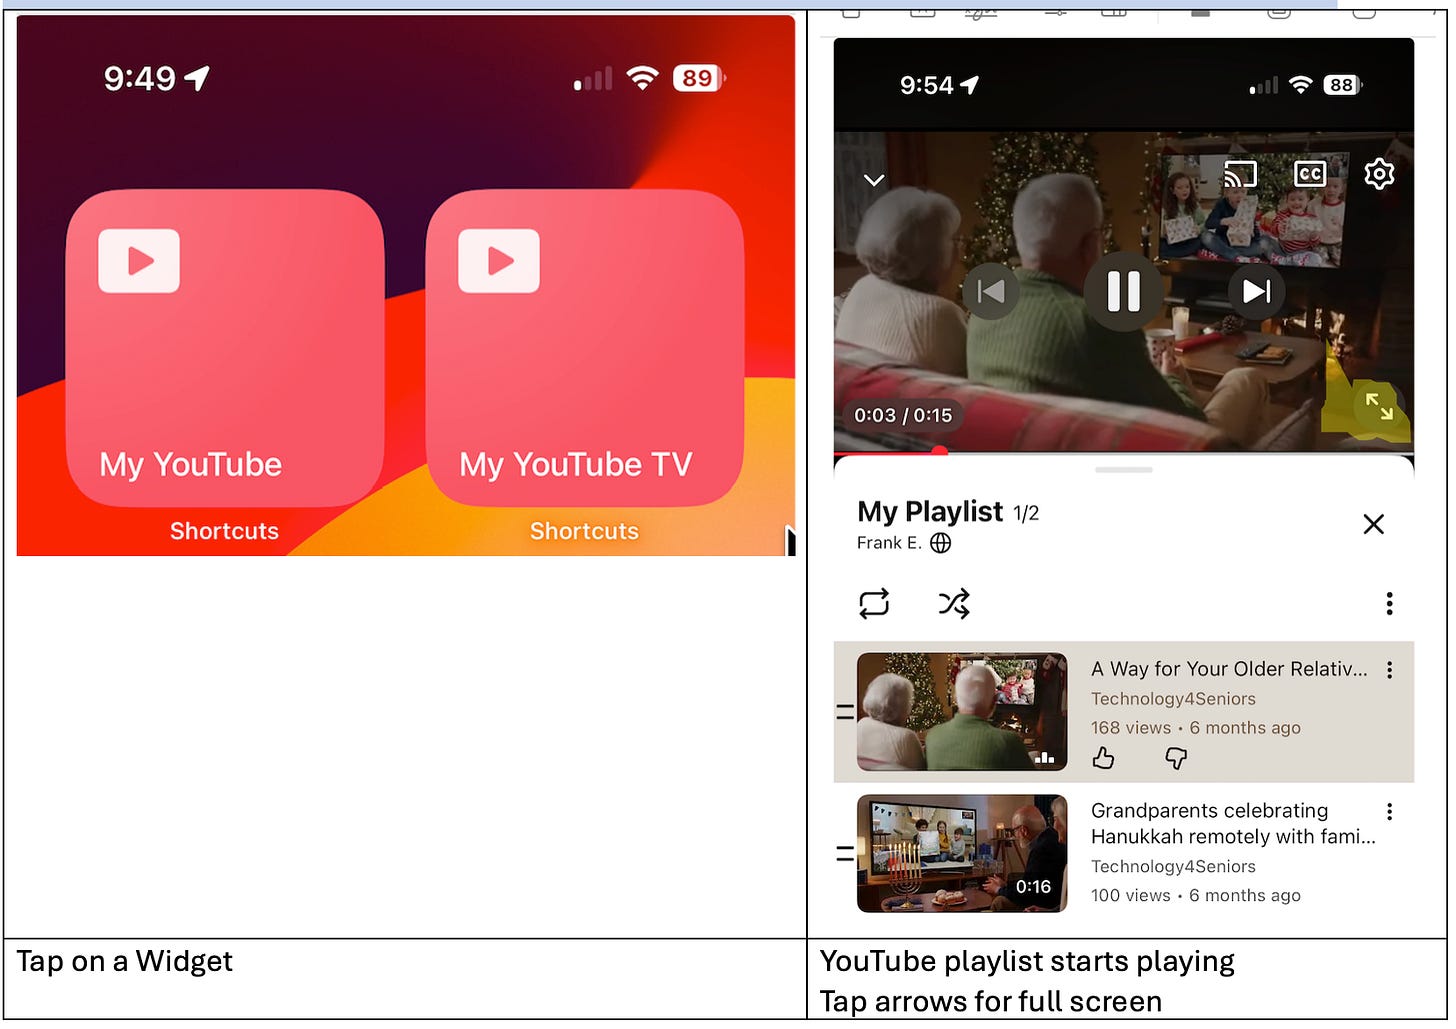Toggle closed captions (CC) on the video
1456x1029 pixels.
tap(1309, 174)
